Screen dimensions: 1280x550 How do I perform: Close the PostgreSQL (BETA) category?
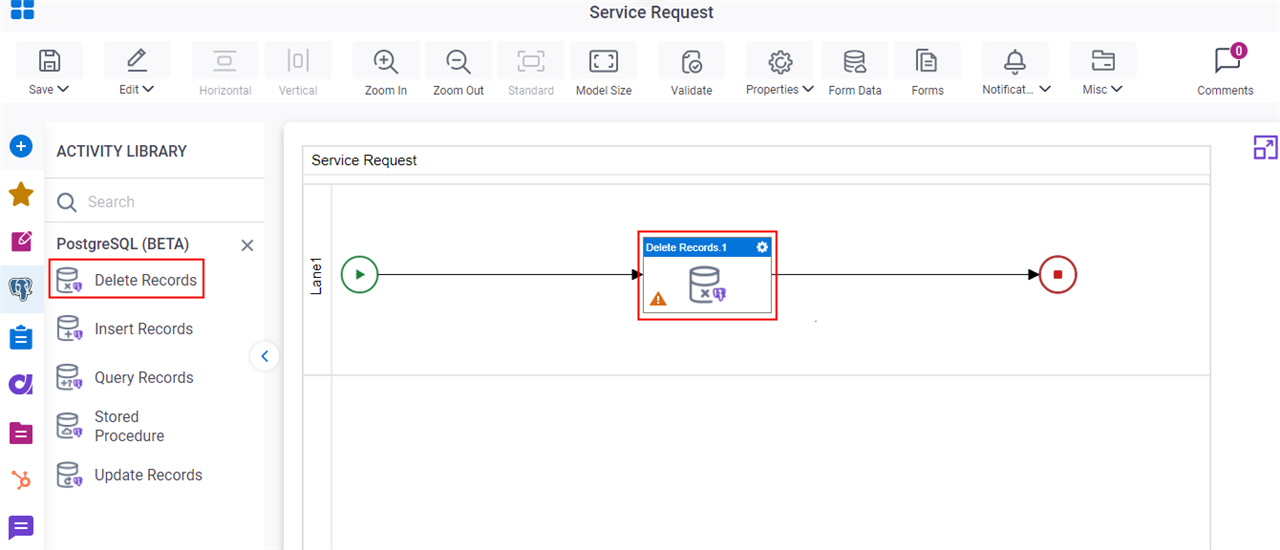tap(247, 245)
